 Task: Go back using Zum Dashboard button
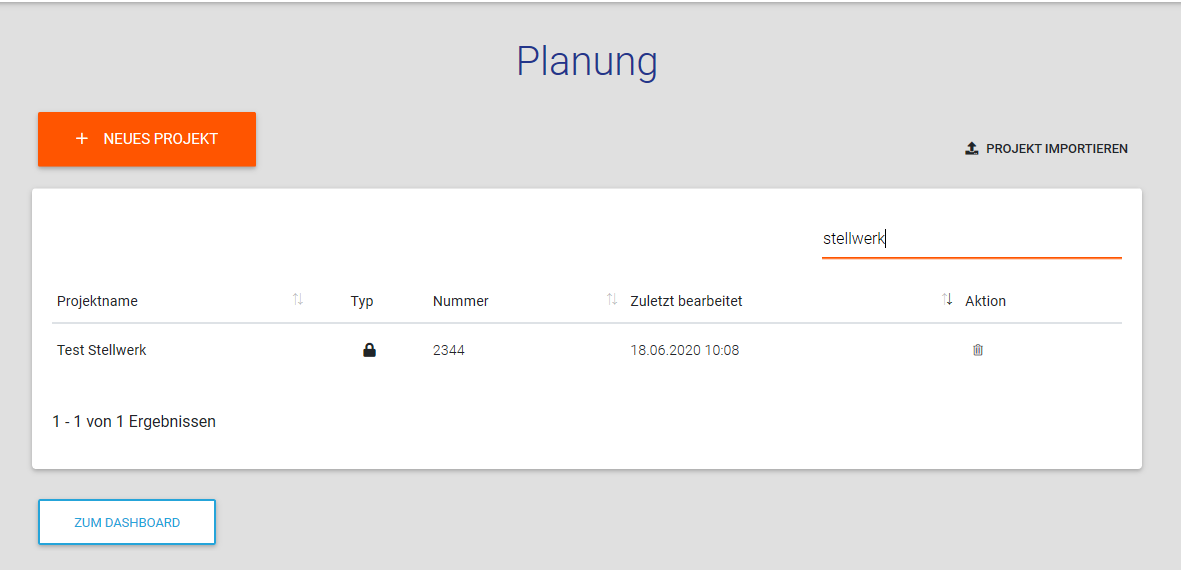tap(127, 522)
